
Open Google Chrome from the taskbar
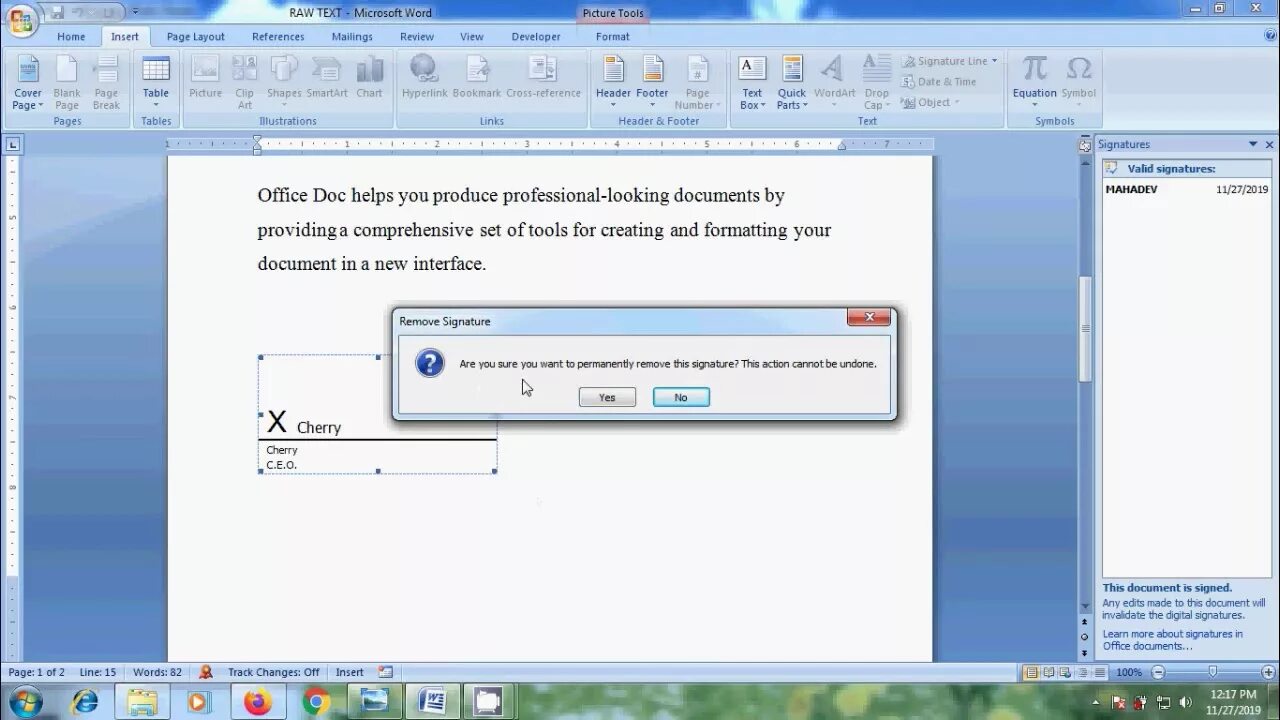pyautogui.click(x=316, y=702)
